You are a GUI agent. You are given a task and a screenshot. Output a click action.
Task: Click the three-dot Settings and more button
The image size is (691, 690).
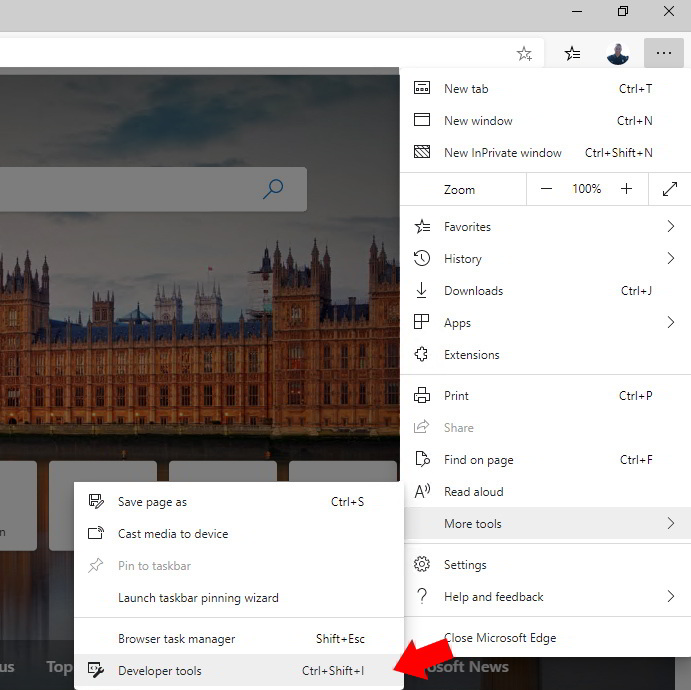[x=664, y=53]
